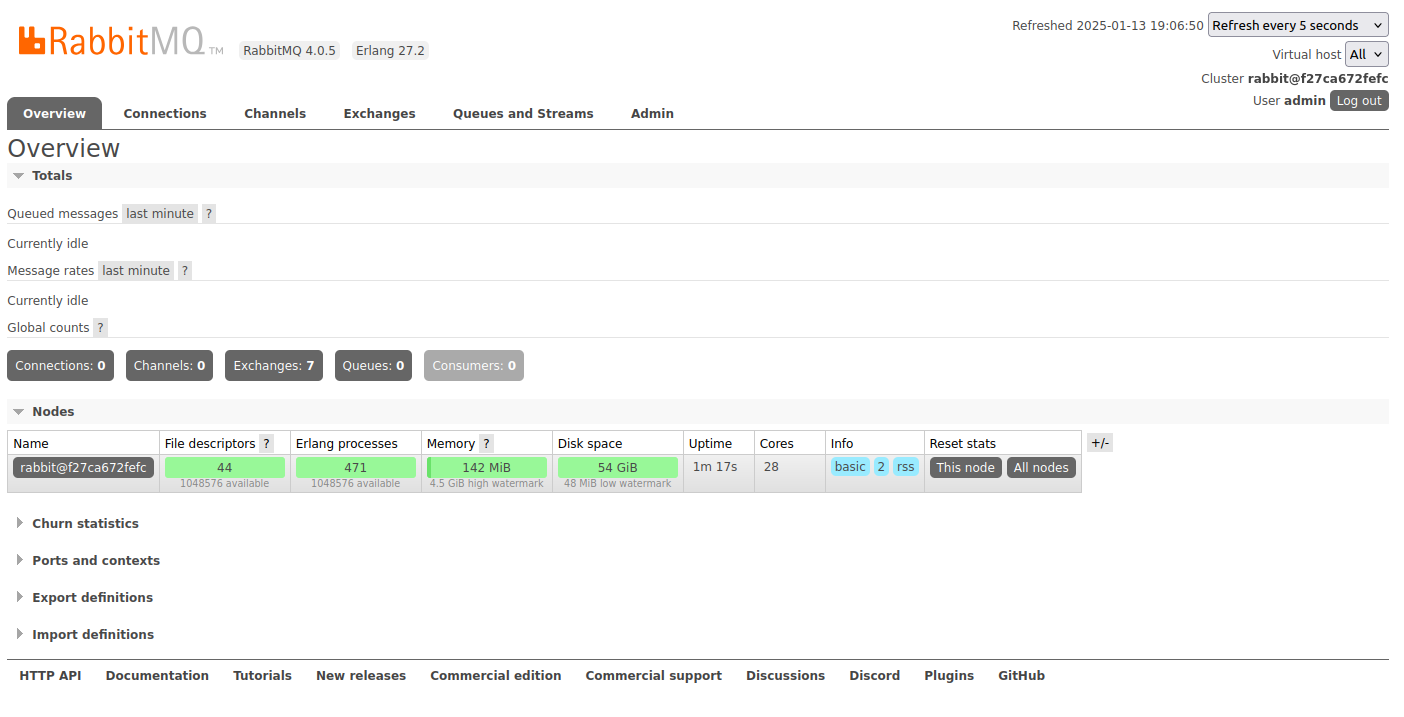The image size is (1404, 717).
Task: Click the uptime value 1m 17s
Action: [715, 467]
